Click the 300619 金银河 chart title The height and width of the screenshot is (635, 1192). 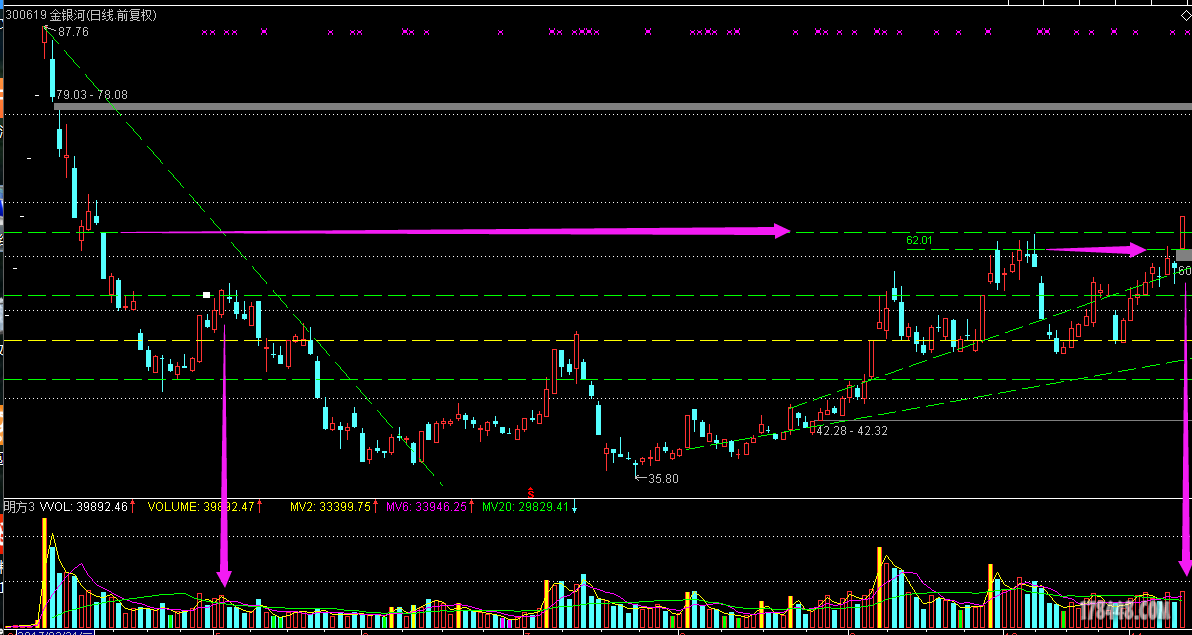[x=80, y=14]
